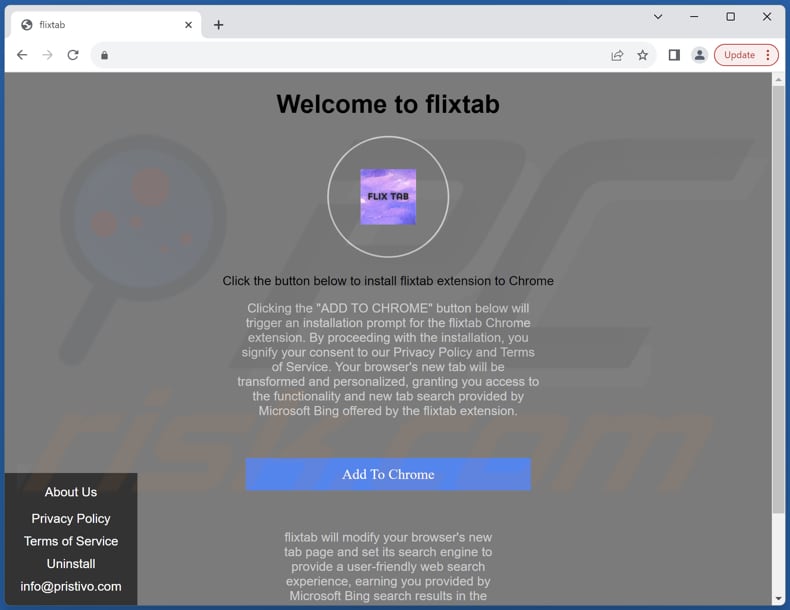Screen dimensions: 790x610
Task: Open the profile avatar menu
Action: 699,55
